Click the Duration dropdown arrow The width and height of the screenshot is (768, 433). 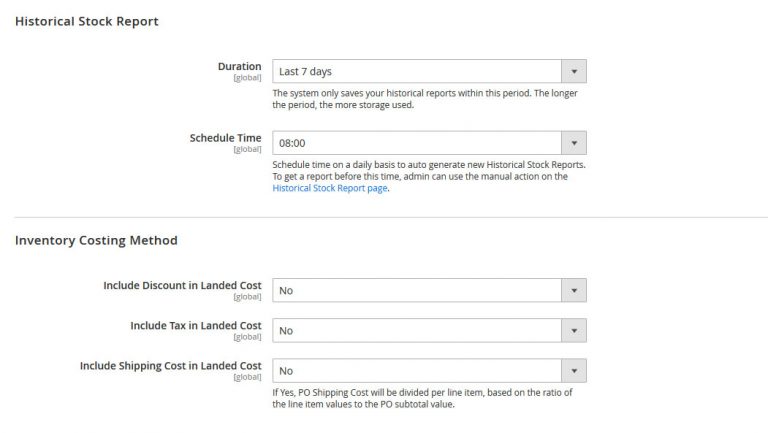pos(573,71)
